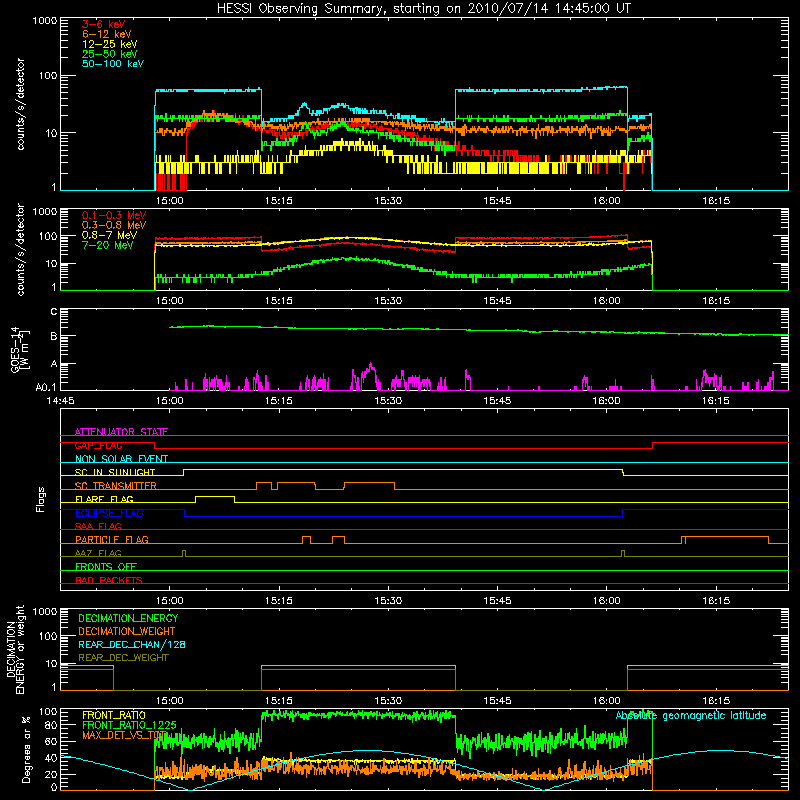Click the Degrees or % axis label
This screenshot has height=800, width=800.
[26, 749]
